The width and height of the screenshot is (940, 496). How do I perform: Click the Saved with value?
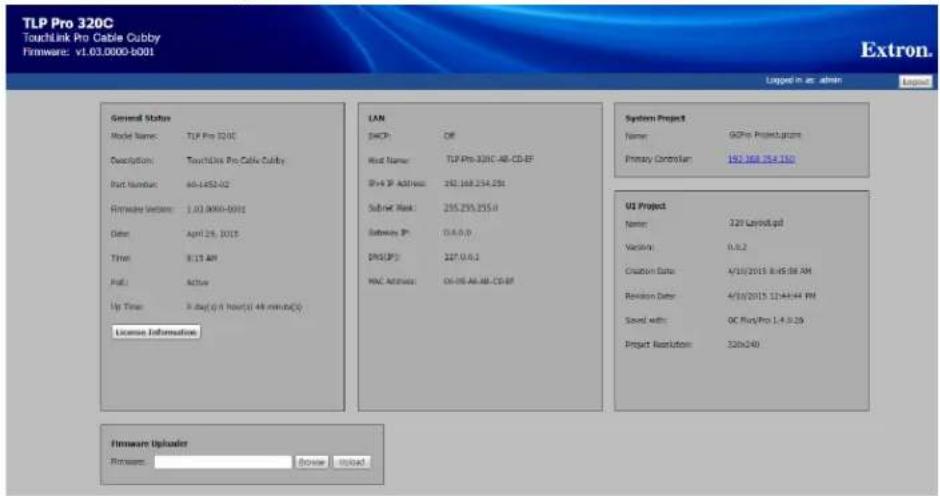coord(766,320)
